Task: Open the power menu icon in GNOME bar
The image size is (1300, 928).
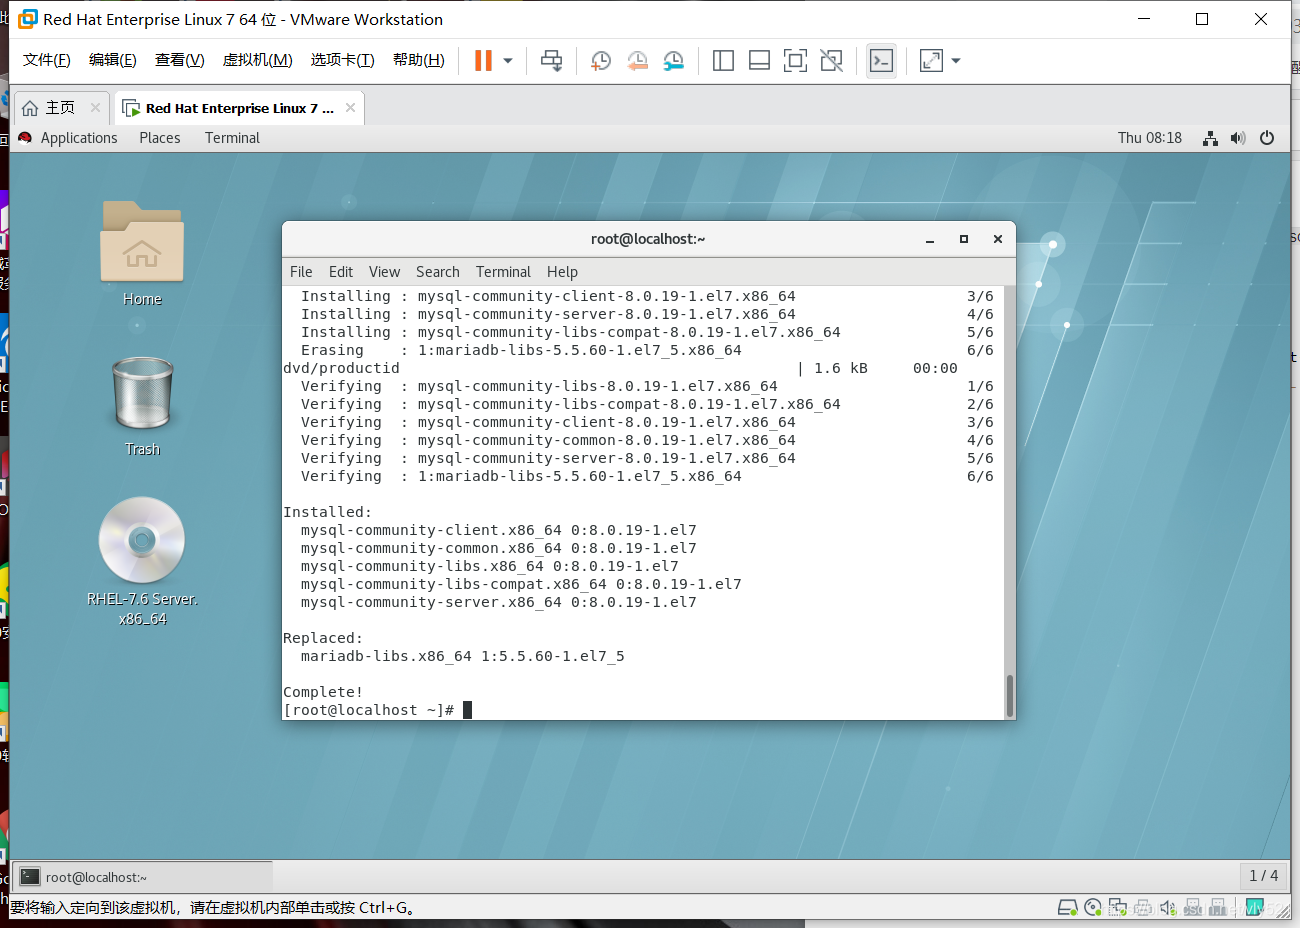Action: coord(1267,138)
